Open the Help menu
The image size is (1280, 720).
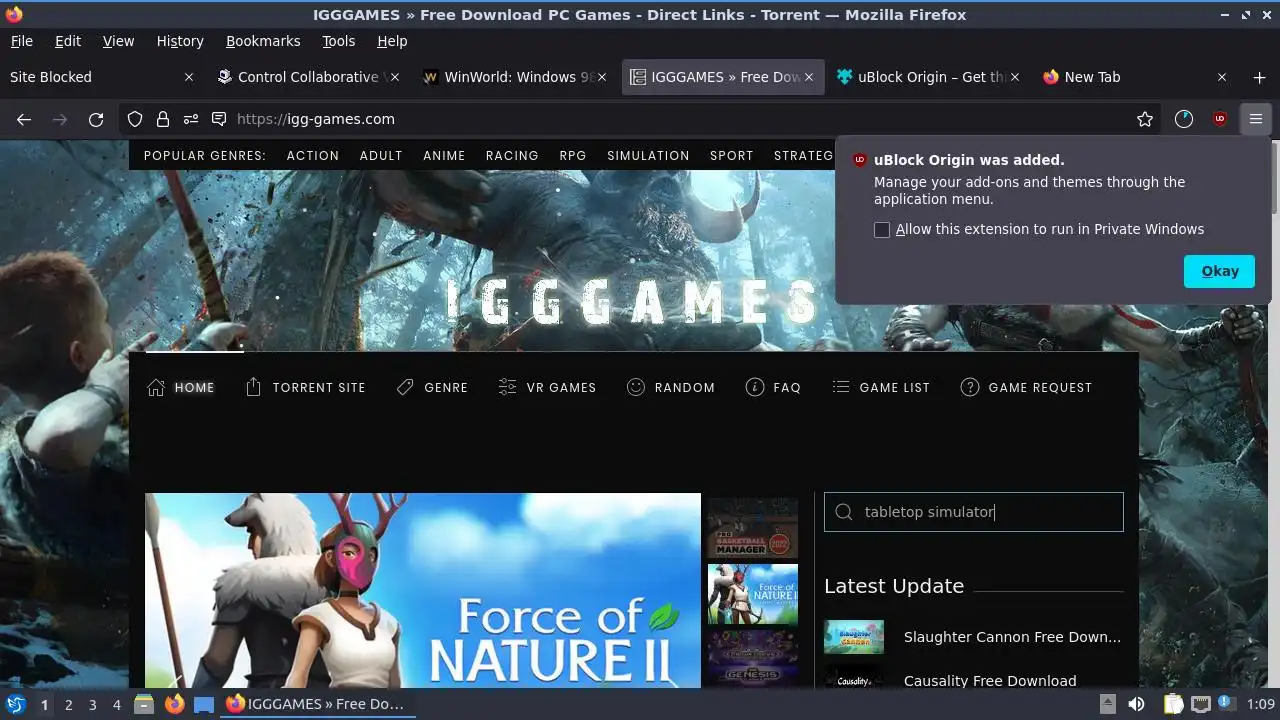pos(392,41)
